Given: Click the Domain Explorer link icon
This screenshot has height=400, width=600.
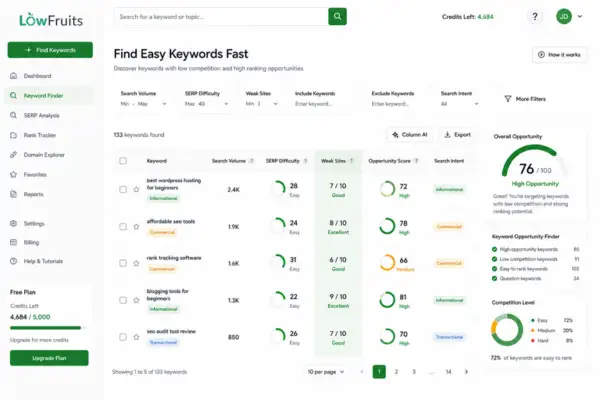Looking at the screenshot, I should click(13, 155).
